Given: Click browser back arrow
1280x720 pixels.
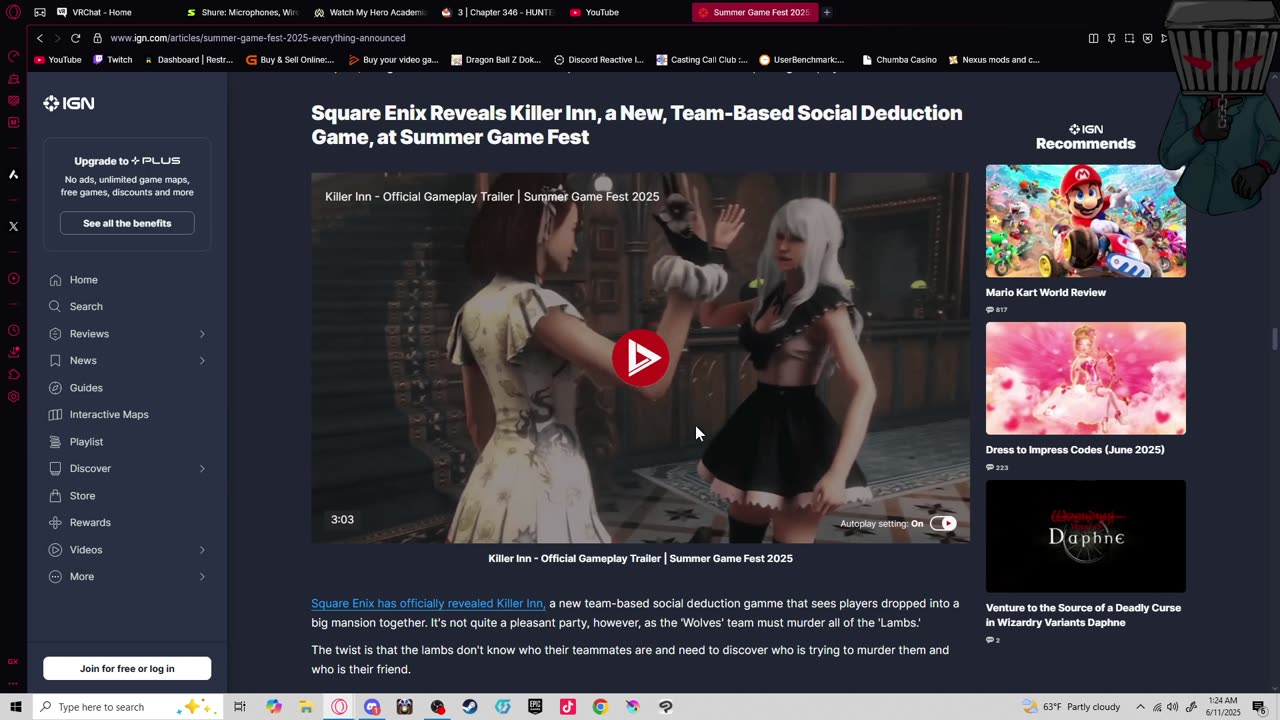Looking at the screenshot, I should click(x=40, y=38).
